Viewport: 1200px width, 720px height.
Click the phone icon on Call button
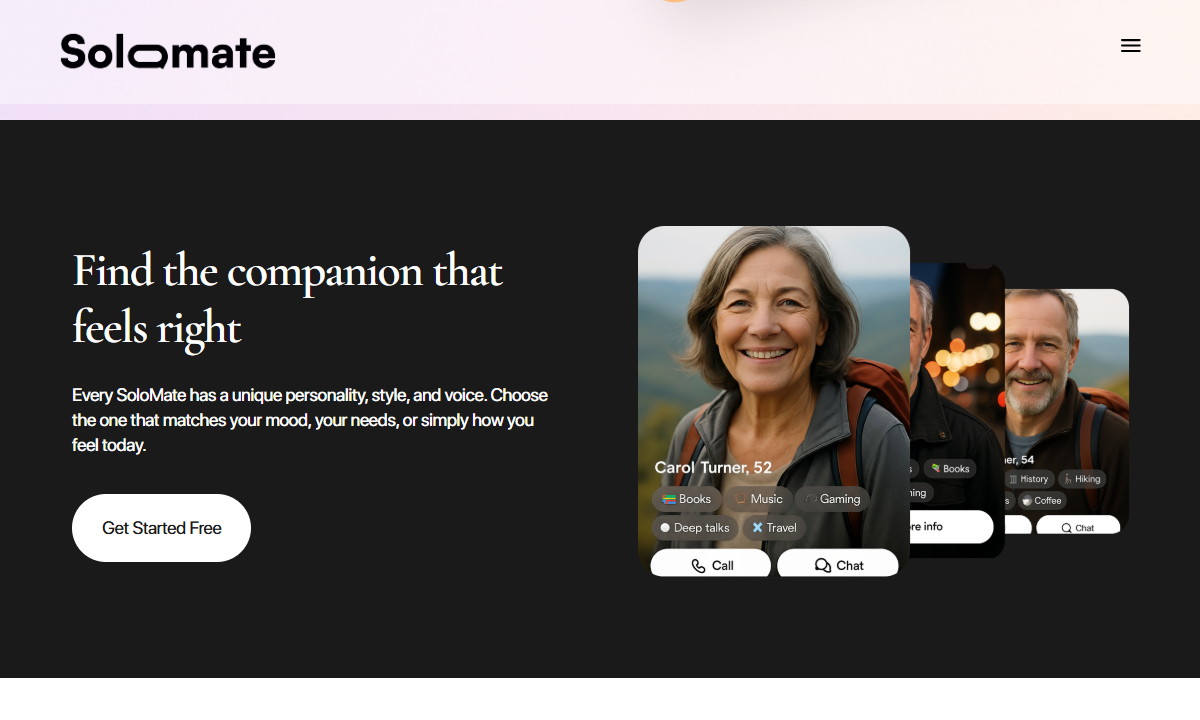tap(698, 566)
